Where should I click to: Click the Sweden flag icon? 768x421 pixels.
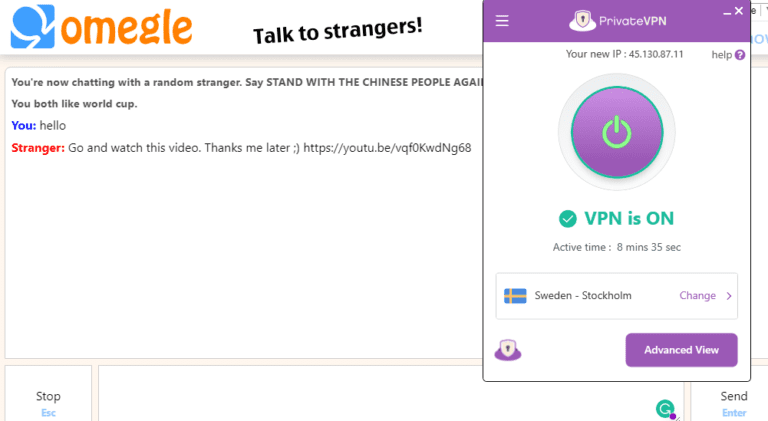(515, 296)
